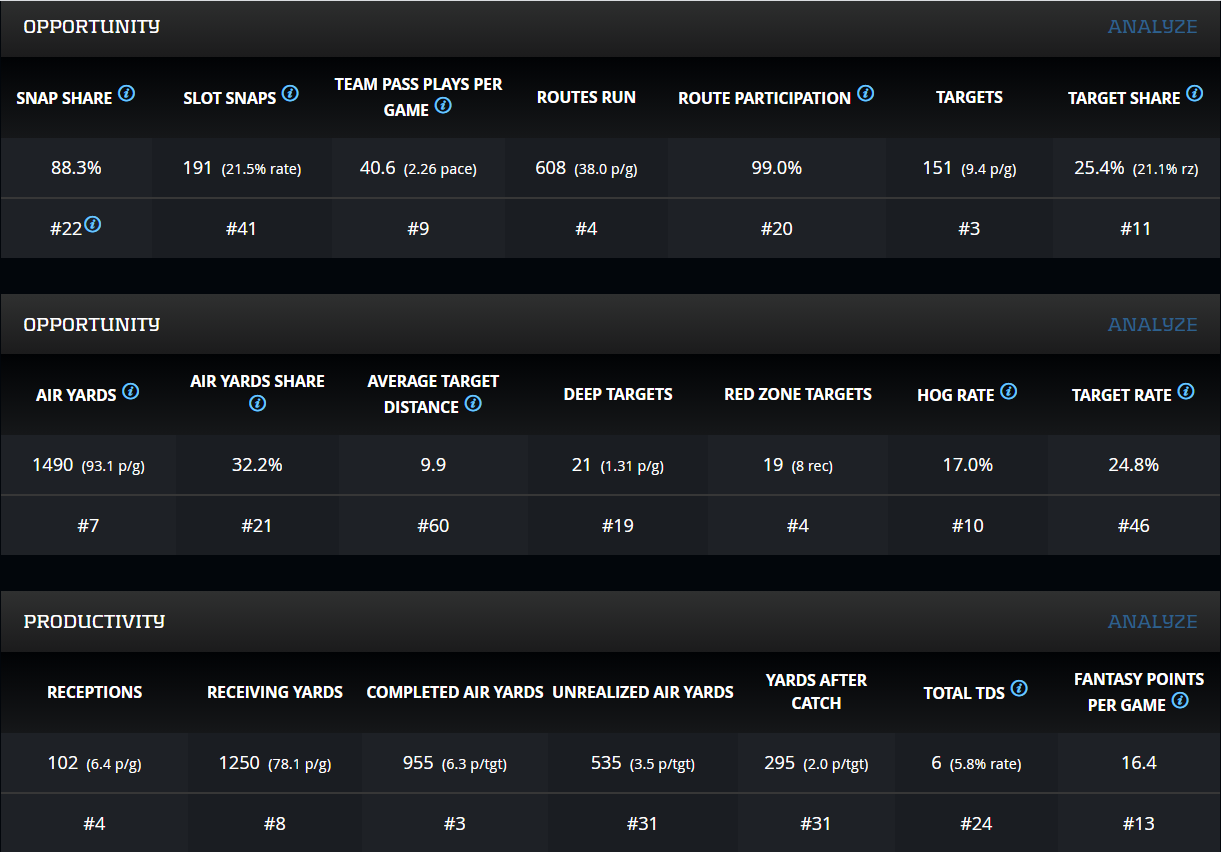Show the Route Participation info tooltip icon
1221x852 pixels.
pos(865,94)
